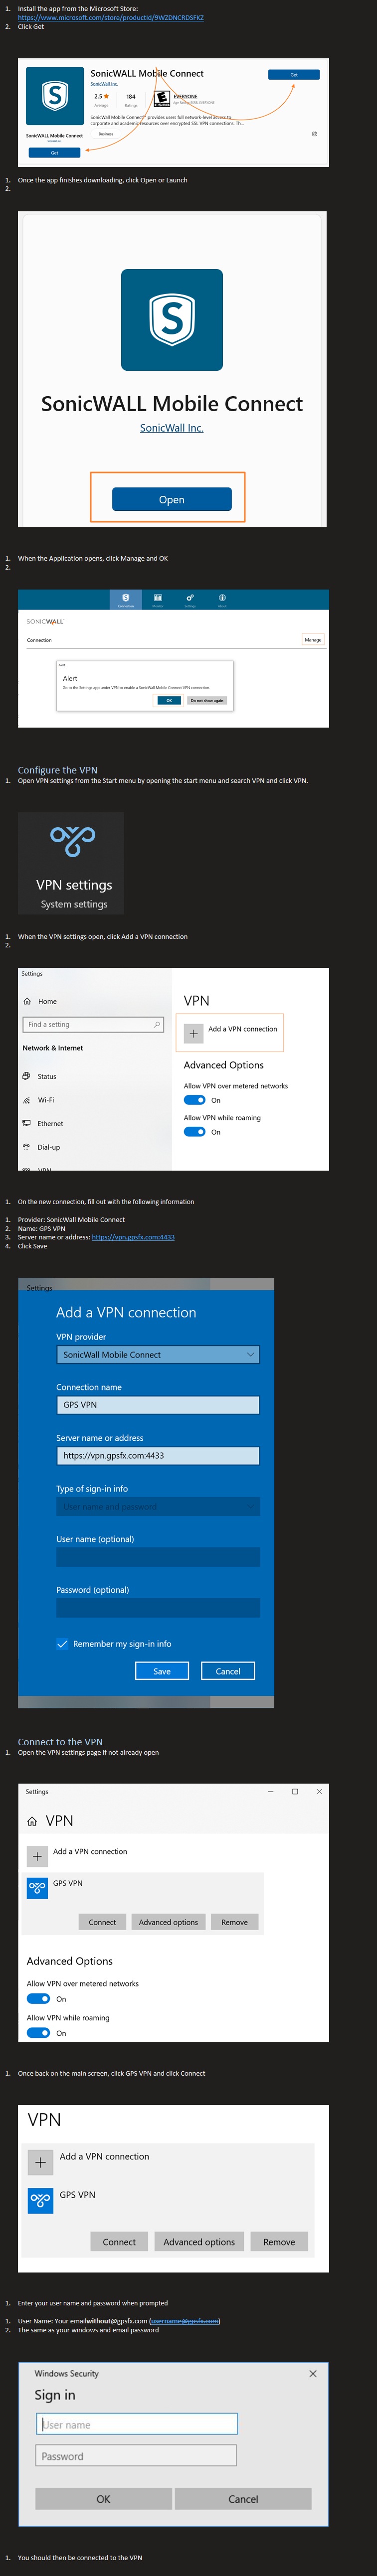Click the User name field in Sign in

[137, 2424]
